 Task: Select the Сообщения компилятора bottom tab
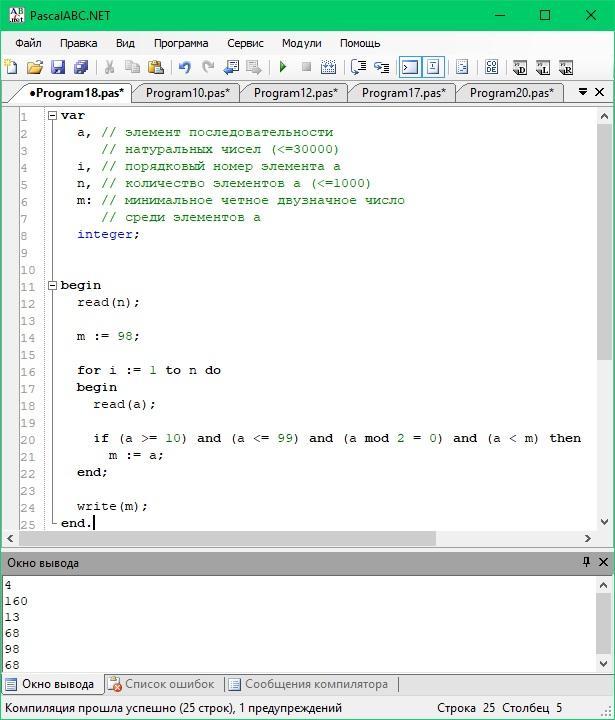[x=310, y=684]
